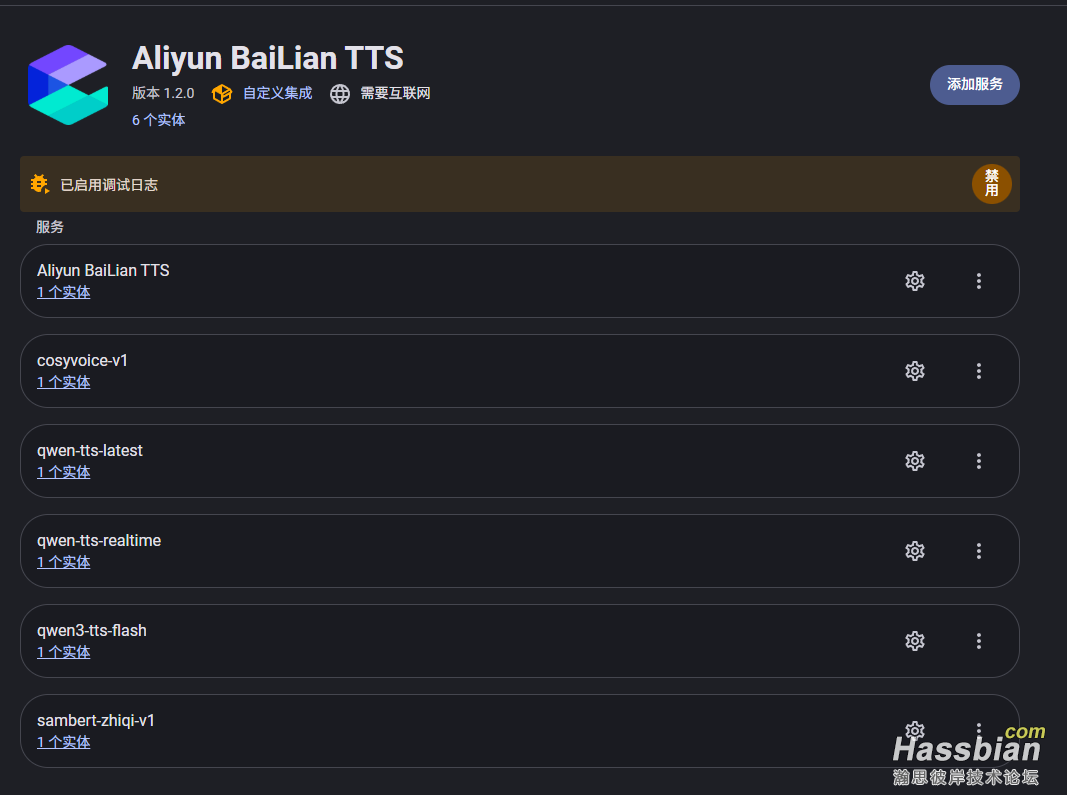Click the orange custom integration box icon
Screen dimensions: 1067x795
point(222,93)
